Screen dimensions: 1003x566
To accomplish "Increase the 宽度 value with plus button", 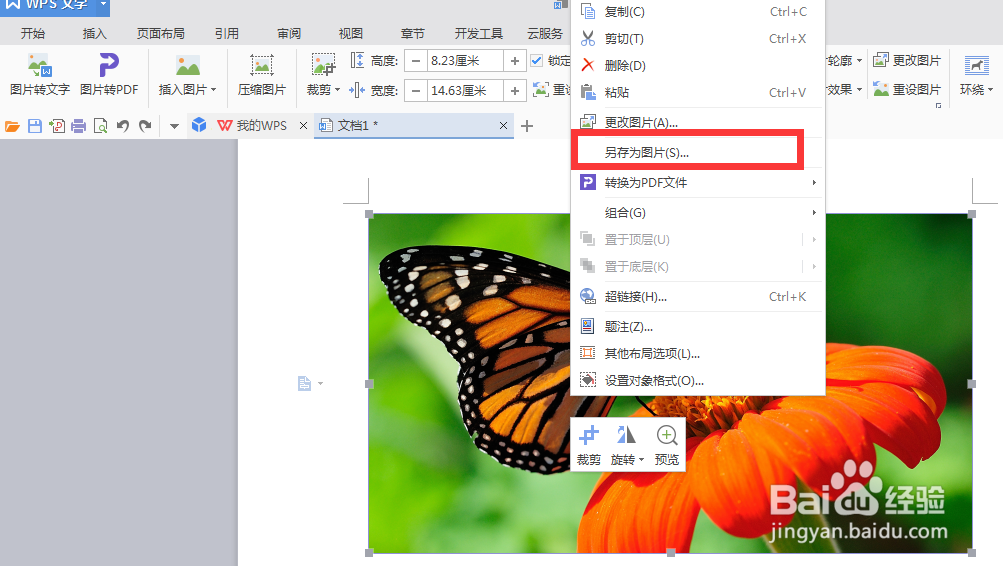I will [x=514, y=90].
